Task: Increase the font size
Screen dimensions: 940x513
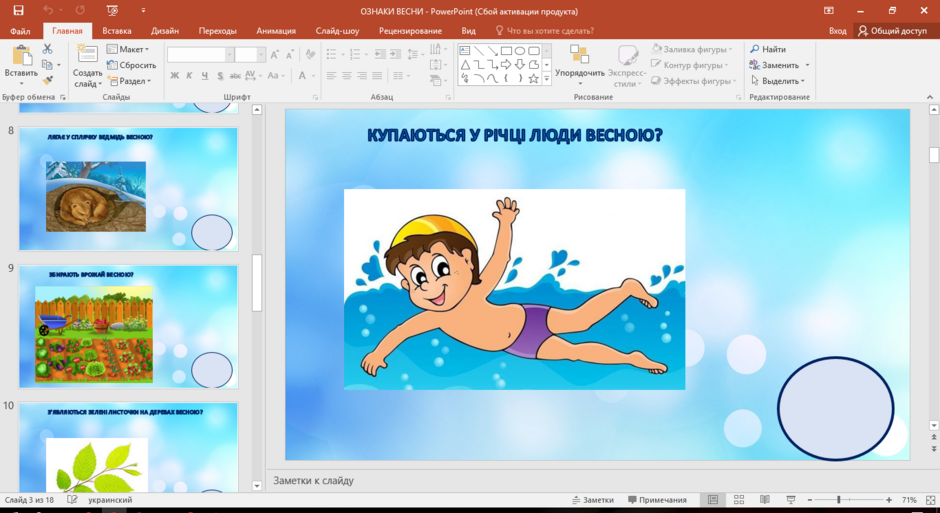Action: pyautogui.click(x=275, y=55)
